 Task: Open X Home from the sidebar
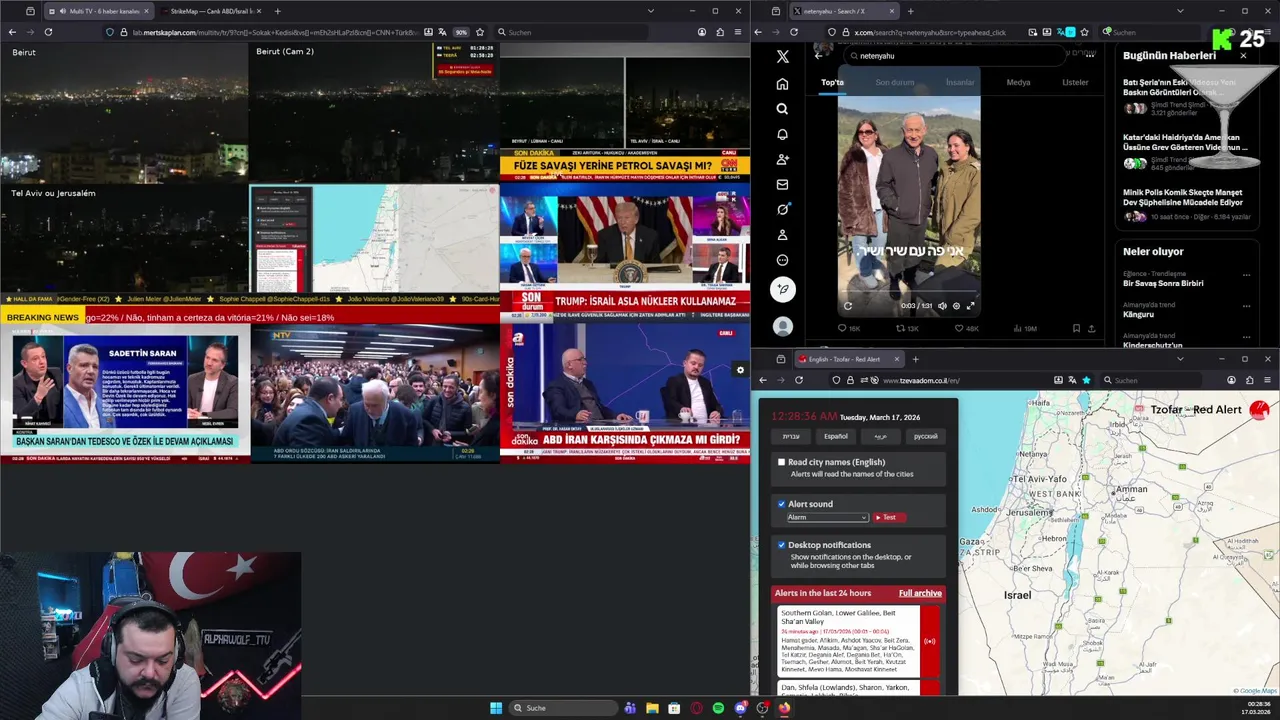[782, 84]
